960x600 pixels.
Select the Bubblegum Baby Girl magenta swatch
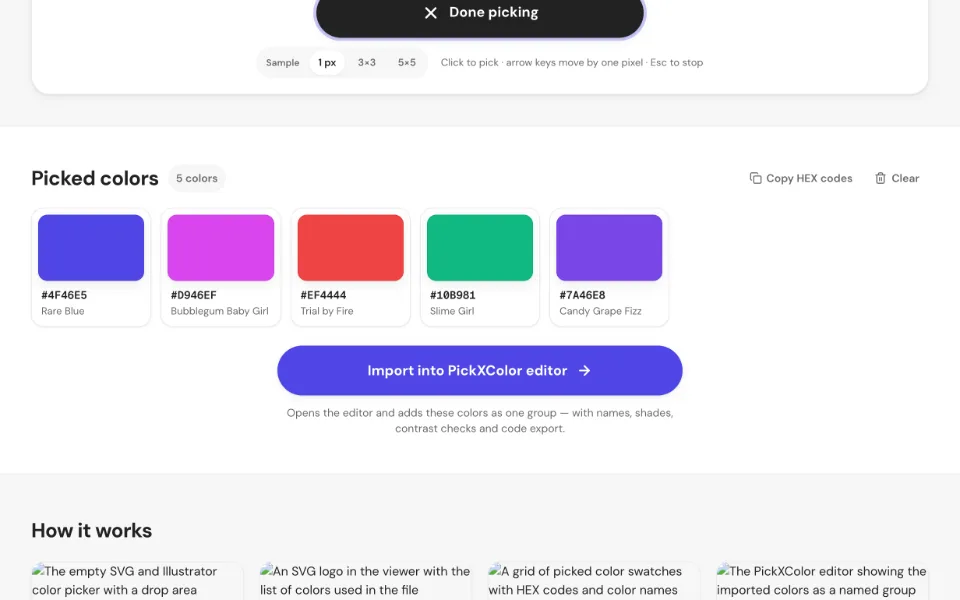(220, 247)
